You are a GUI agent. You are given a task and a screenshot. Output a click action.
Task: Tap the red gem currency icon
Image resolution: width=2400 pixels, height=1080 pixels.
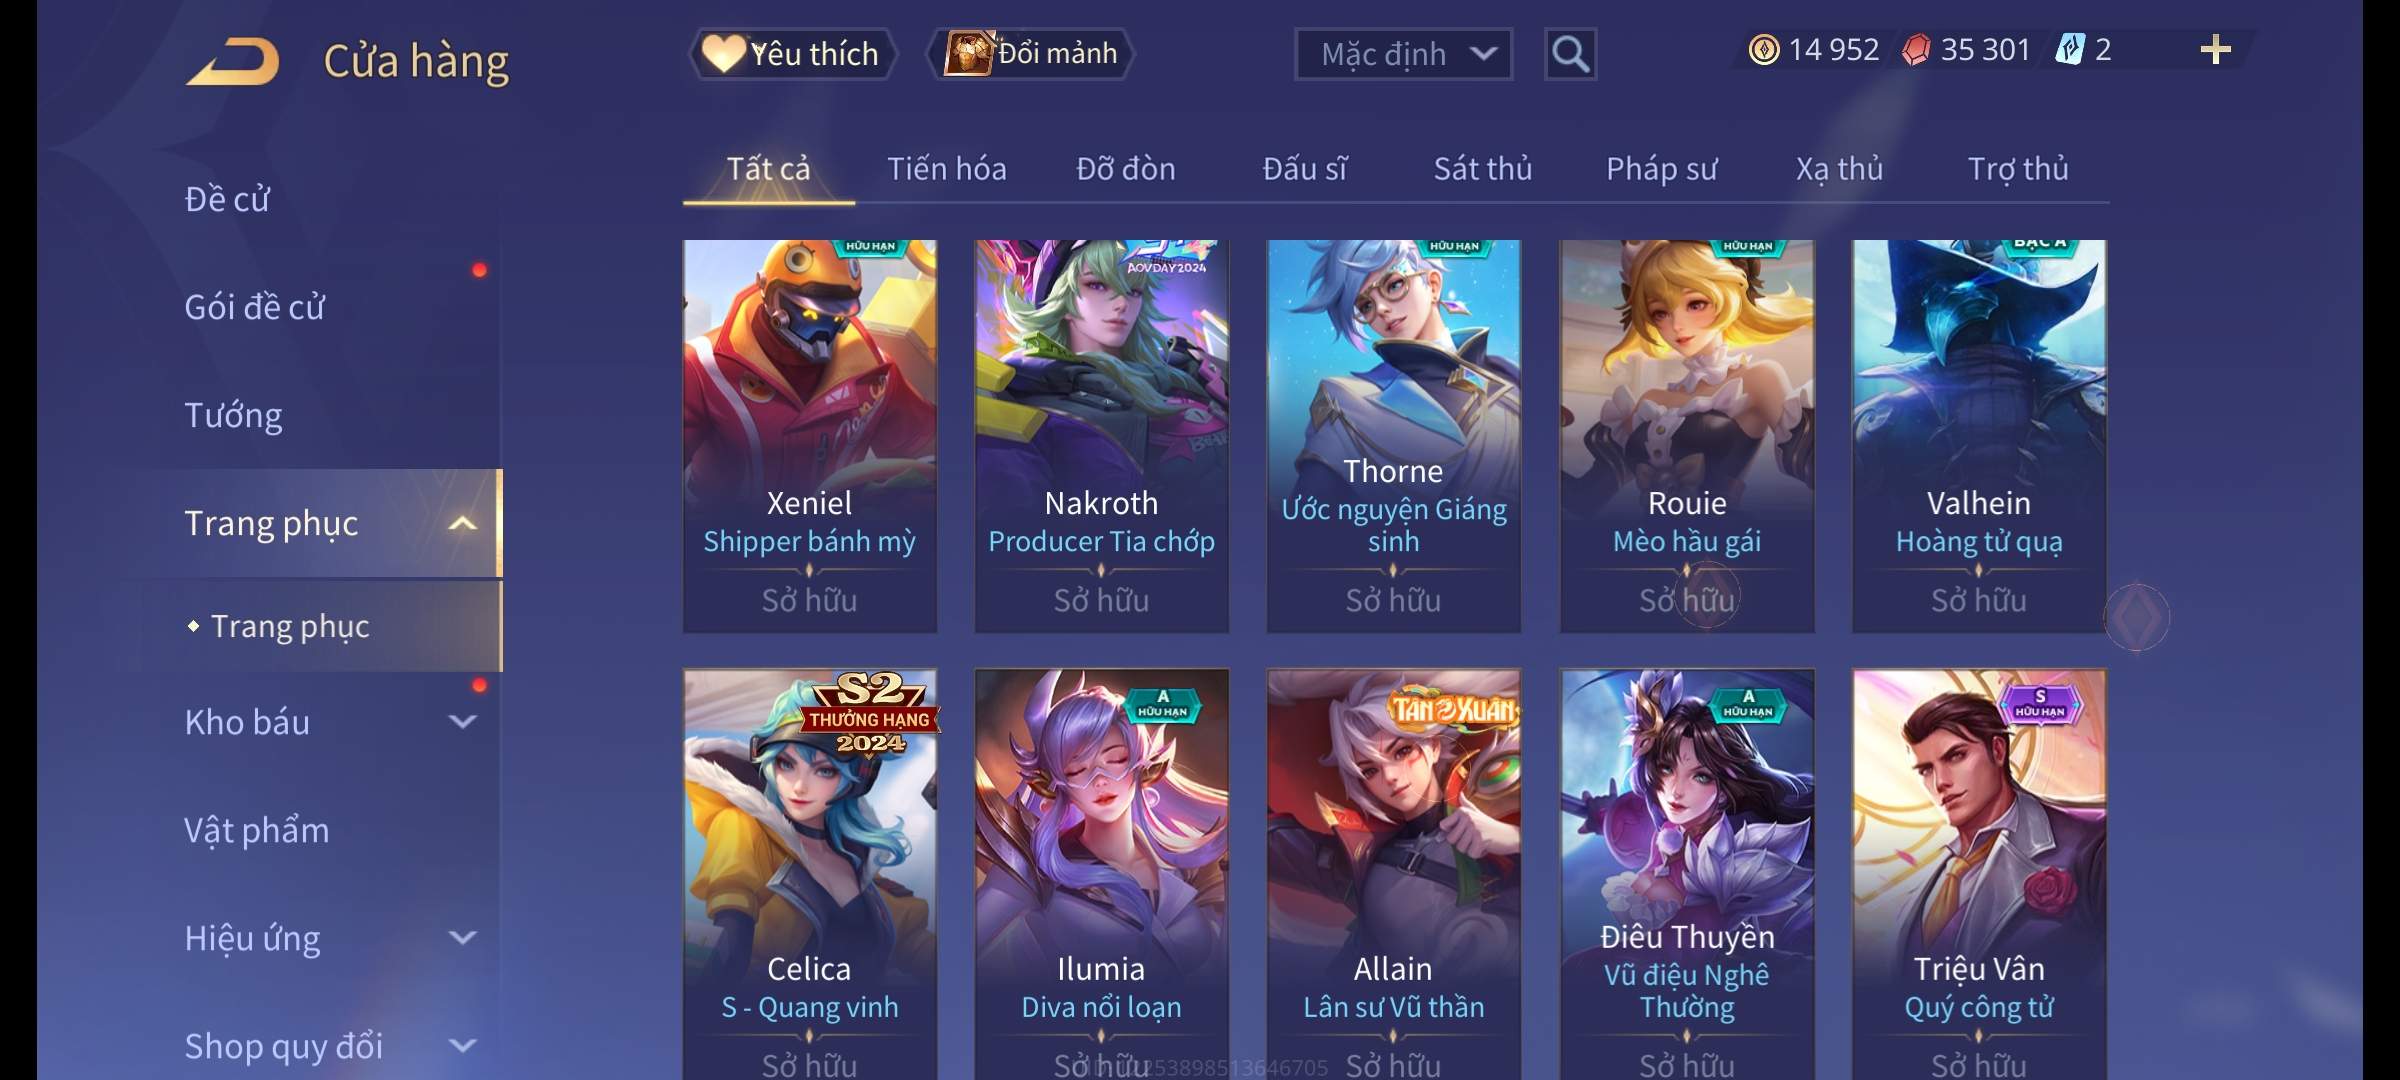coord(1916,50)
